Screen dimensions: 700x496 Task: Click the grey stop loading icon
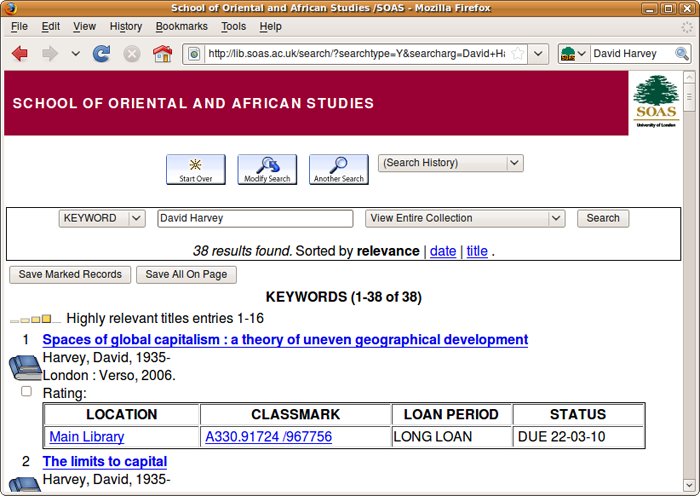132,54
